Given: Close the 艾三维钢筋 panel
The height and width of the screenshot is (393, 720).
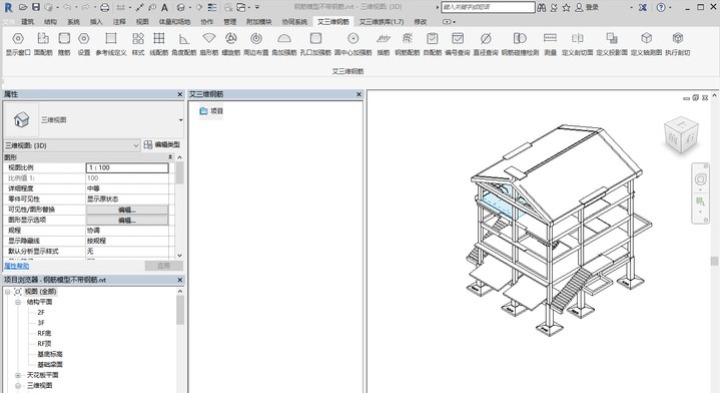Looking at the screenshot, I should pyautogui.click(x=359, y=94).
